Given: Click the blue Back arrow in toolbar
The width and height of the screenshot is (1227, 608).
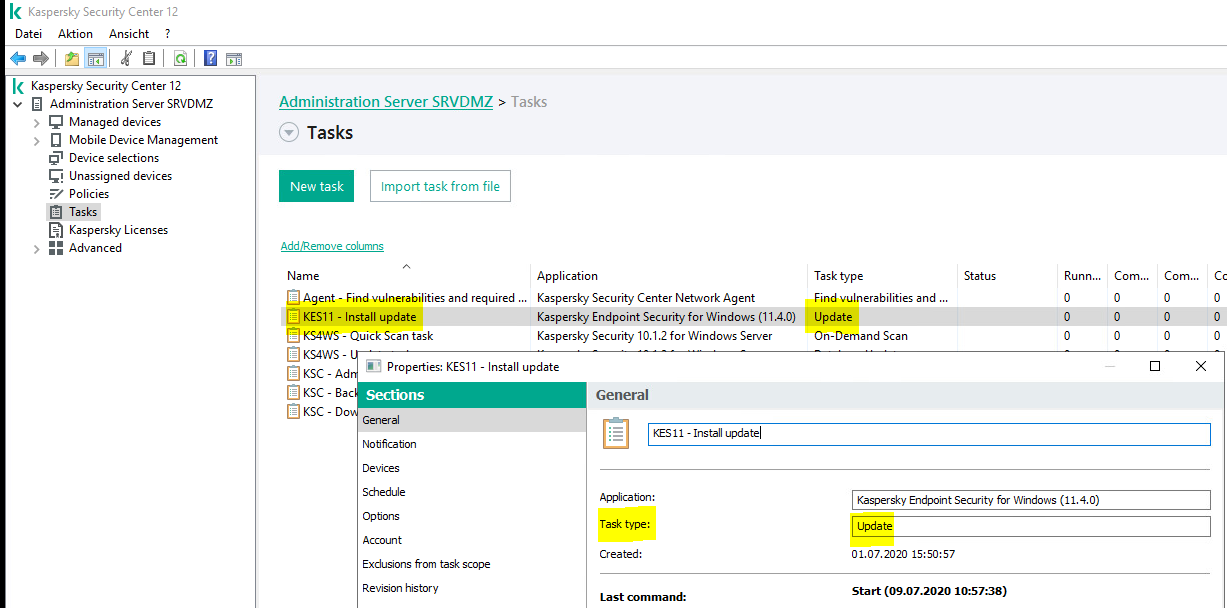Looking at the screenshot, I should [18, 58].
